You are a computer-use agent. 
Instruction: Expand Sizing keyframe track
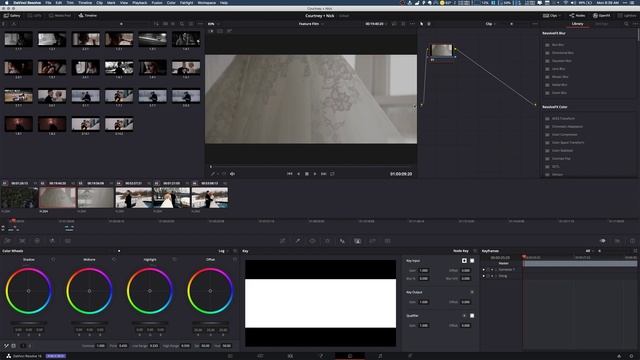pyautogui.click(x=484, y=276)
